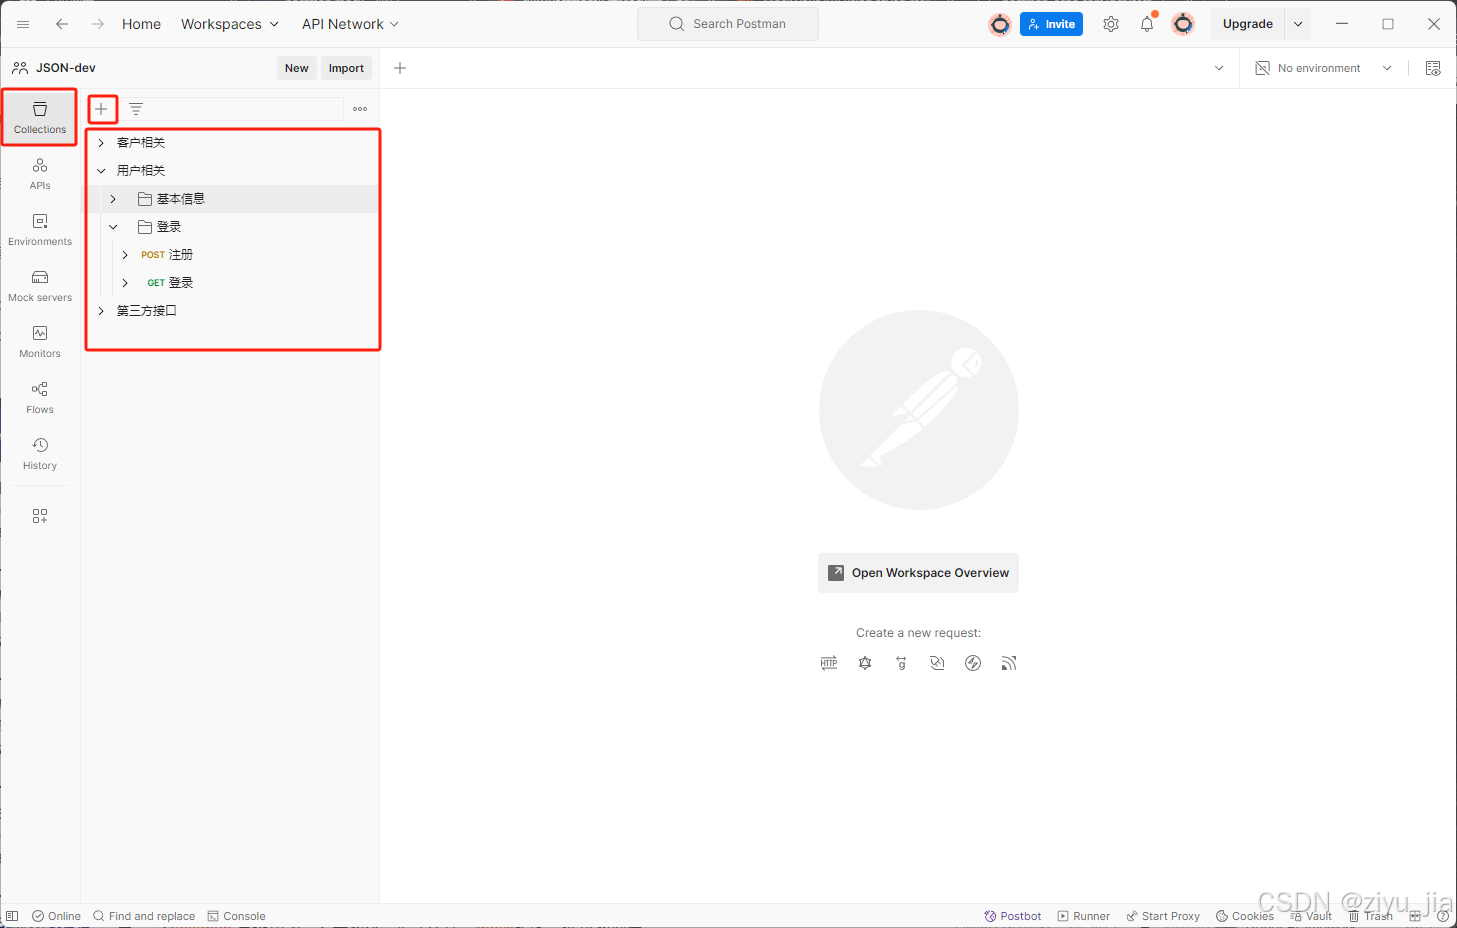Open the API Network dropdown
Screen dimensions: 1457x928
click(350, 24)
